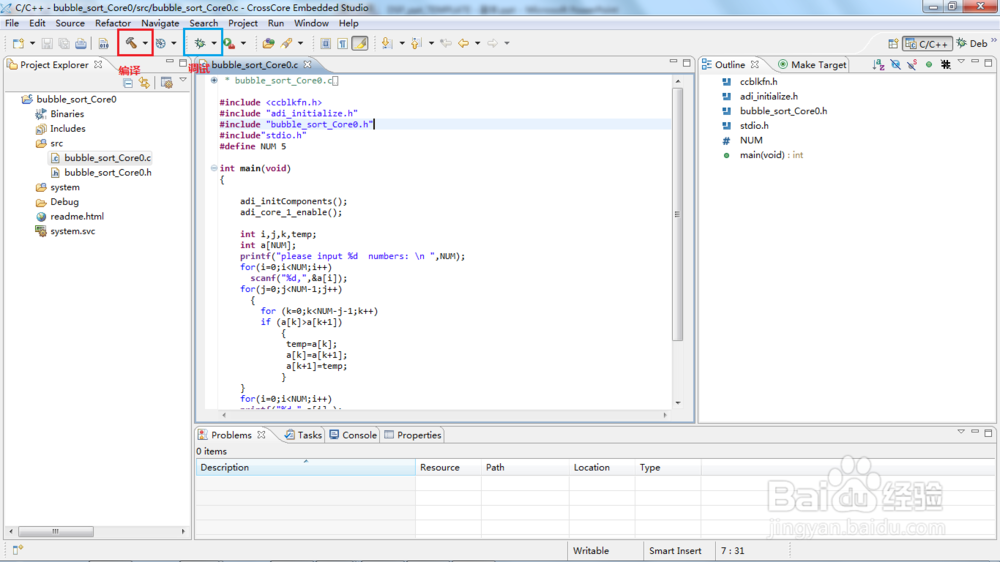Open the Problems view menu triangle
This screenshot has width=1000, height=562.
tap(960, 432)
